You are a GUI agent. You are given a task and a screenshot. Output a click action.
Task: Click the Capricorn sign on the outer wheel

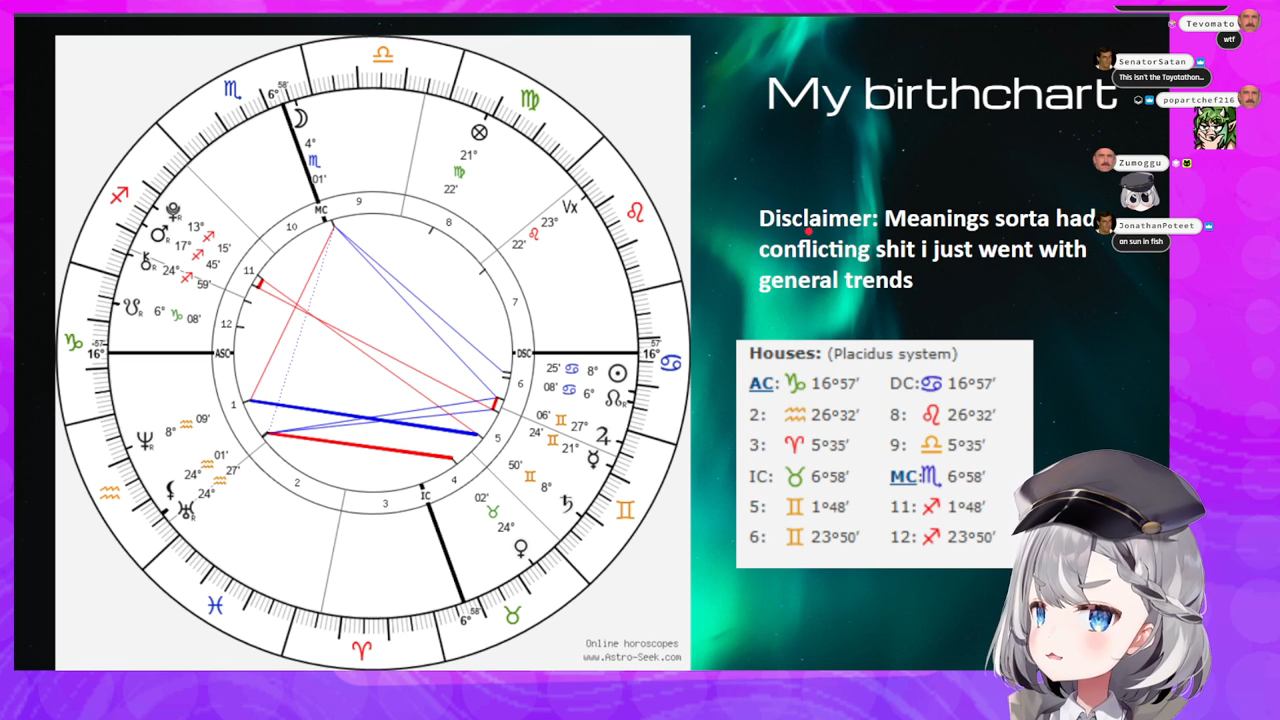(73, 342)
